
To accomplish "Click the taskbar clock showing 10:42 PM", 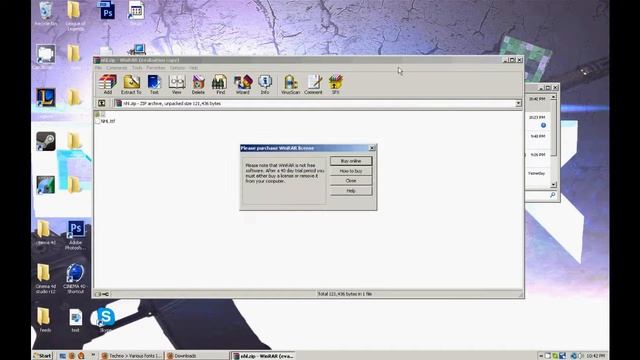I will click(x=596, y=356).
